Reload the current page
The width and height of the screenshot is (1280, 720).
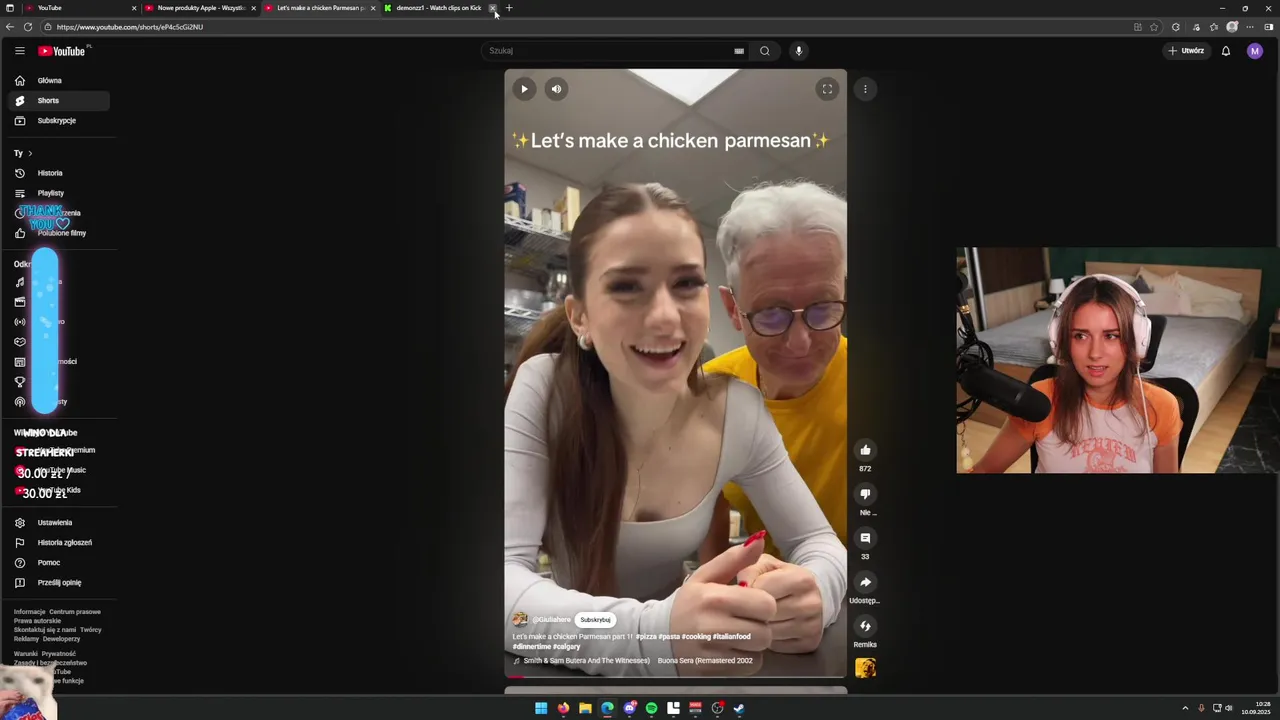(28, 27)
